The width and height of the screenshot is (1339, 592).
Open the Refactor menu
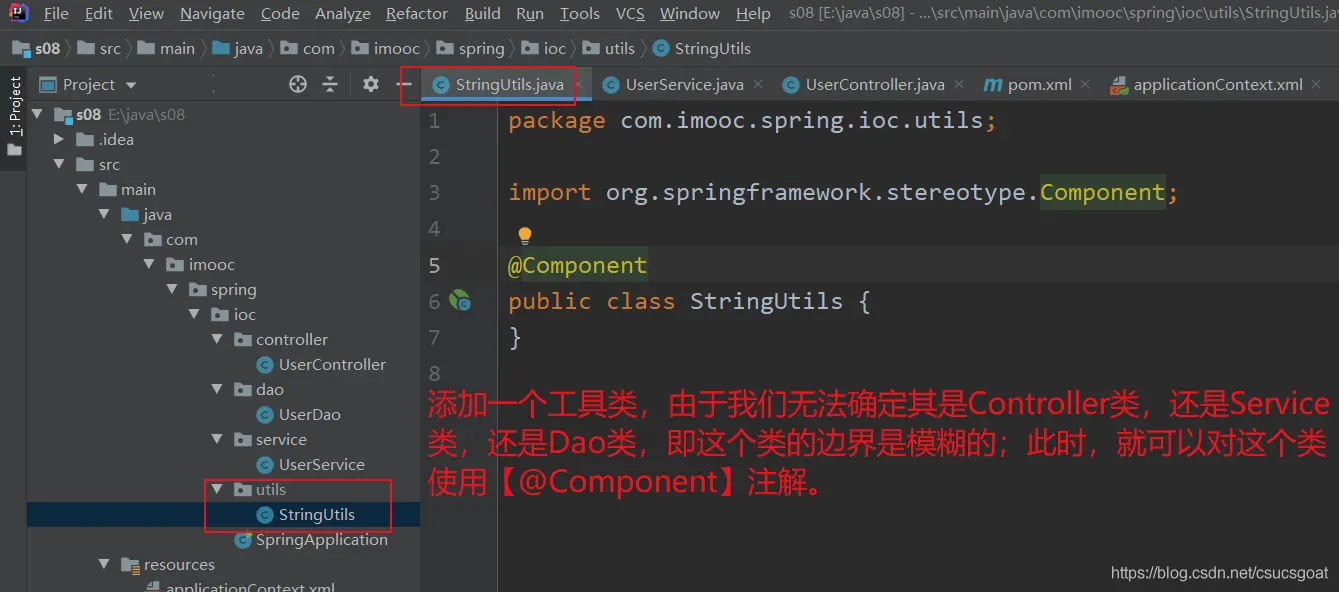tap(417, 14)
